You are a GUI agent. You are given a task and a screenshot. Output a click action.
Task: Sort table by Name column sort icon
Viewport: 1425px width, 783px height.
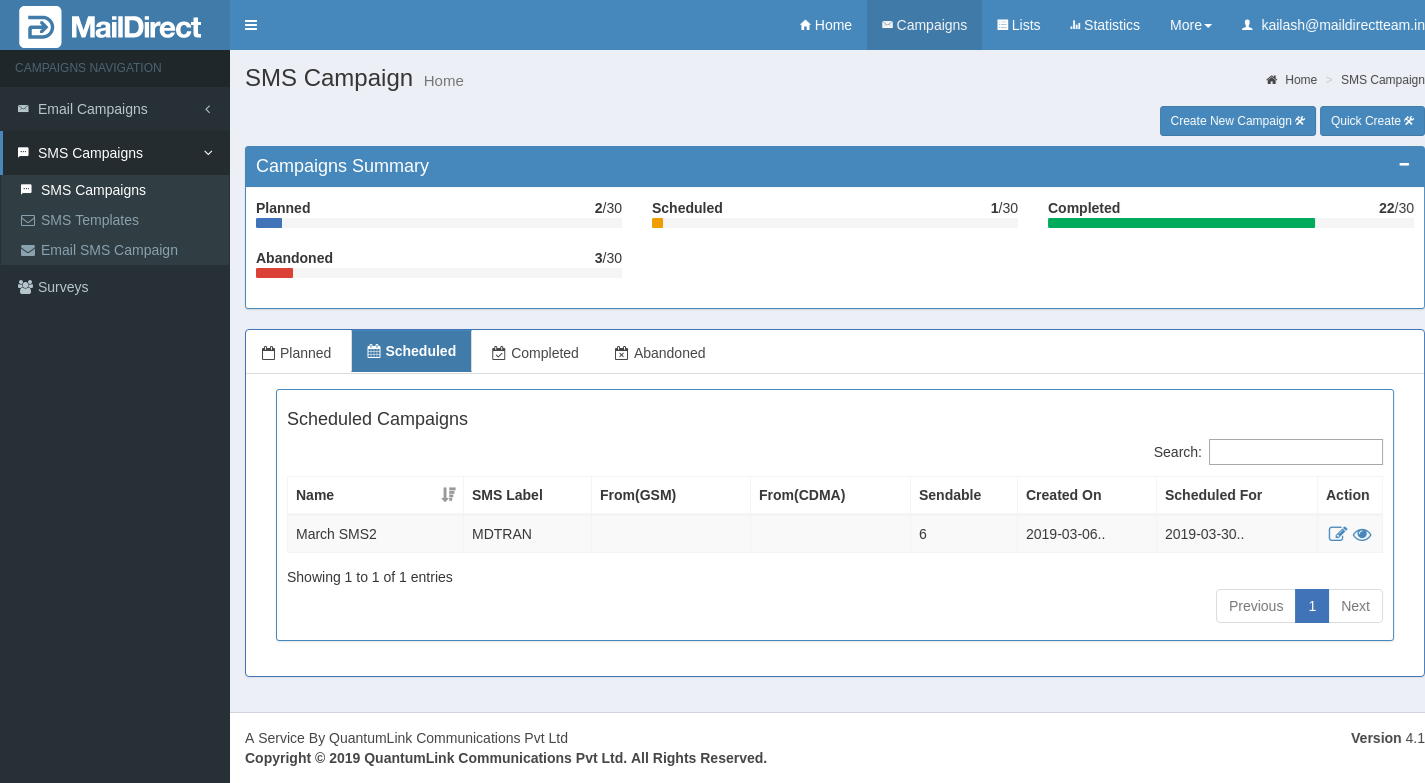pyautogui.click(x=448, y=495)
